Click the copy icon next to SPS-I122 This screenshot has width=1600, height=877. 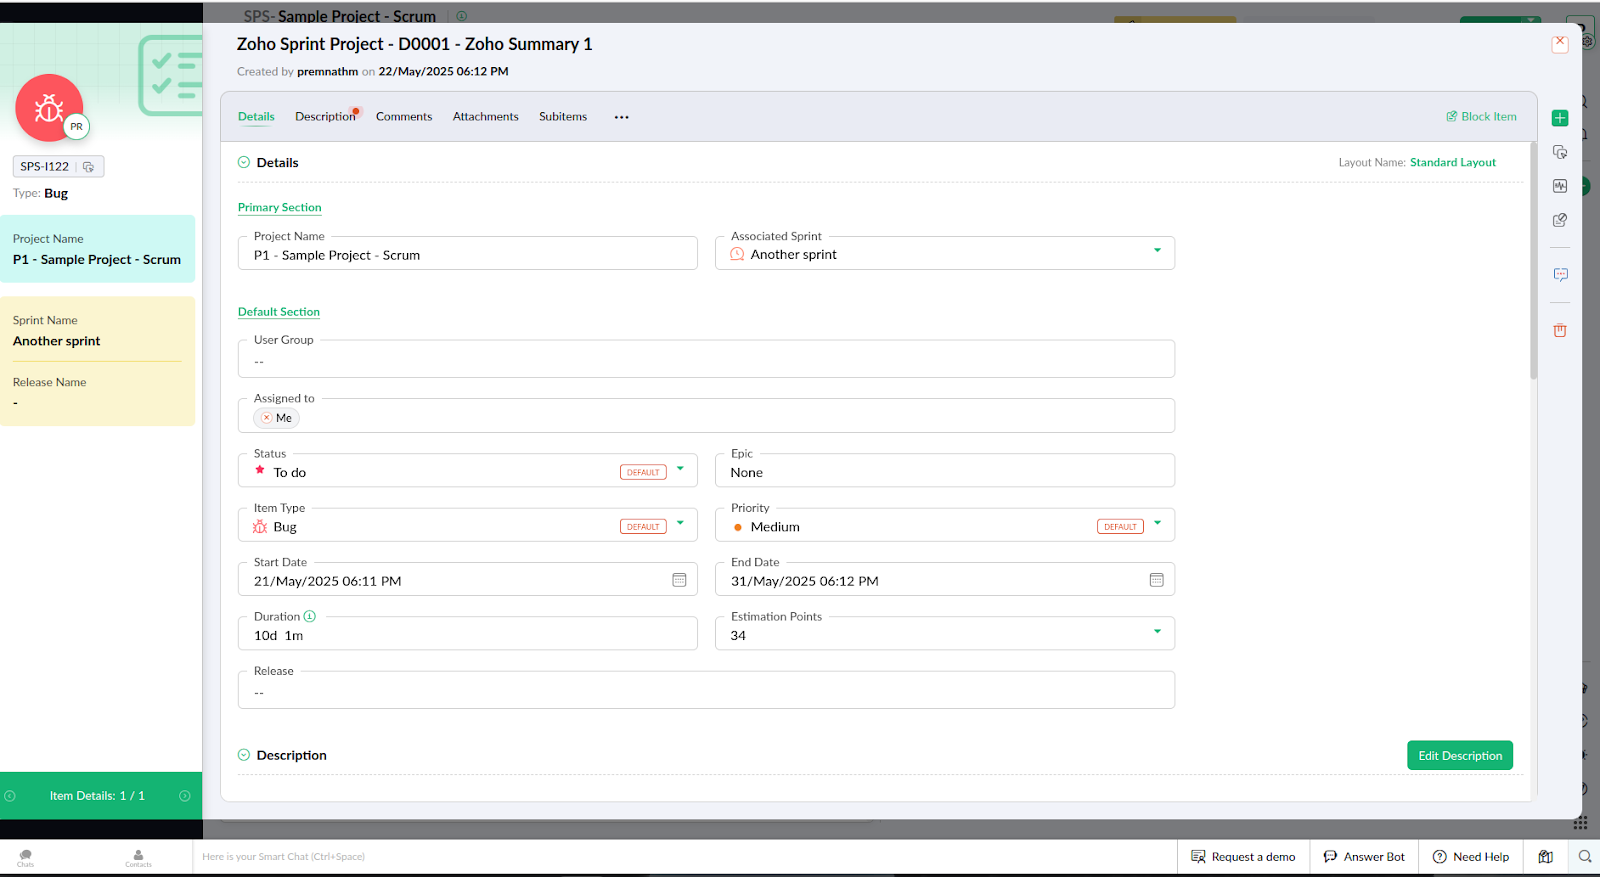[88, 167]
